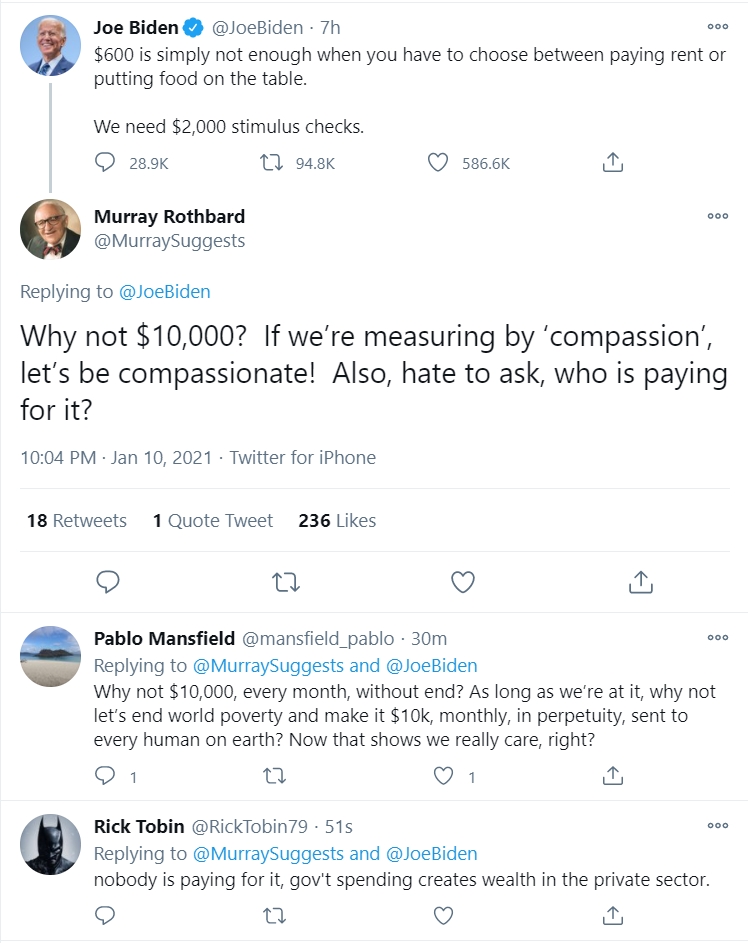Share Joe Biden's tweet
Image resolution: width=748 pixels, height=943 pixels.
(614, 163)
